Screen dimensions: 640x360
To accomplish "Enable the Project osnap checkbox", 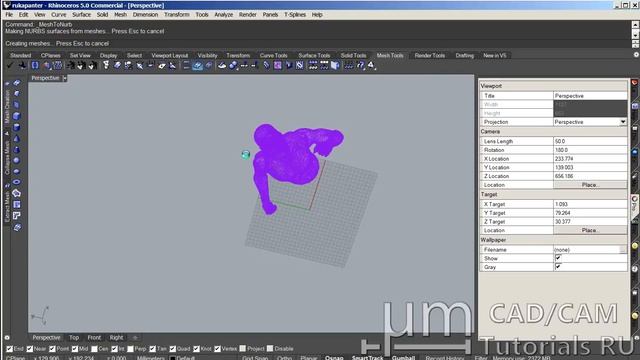I will tap(243, 349).
